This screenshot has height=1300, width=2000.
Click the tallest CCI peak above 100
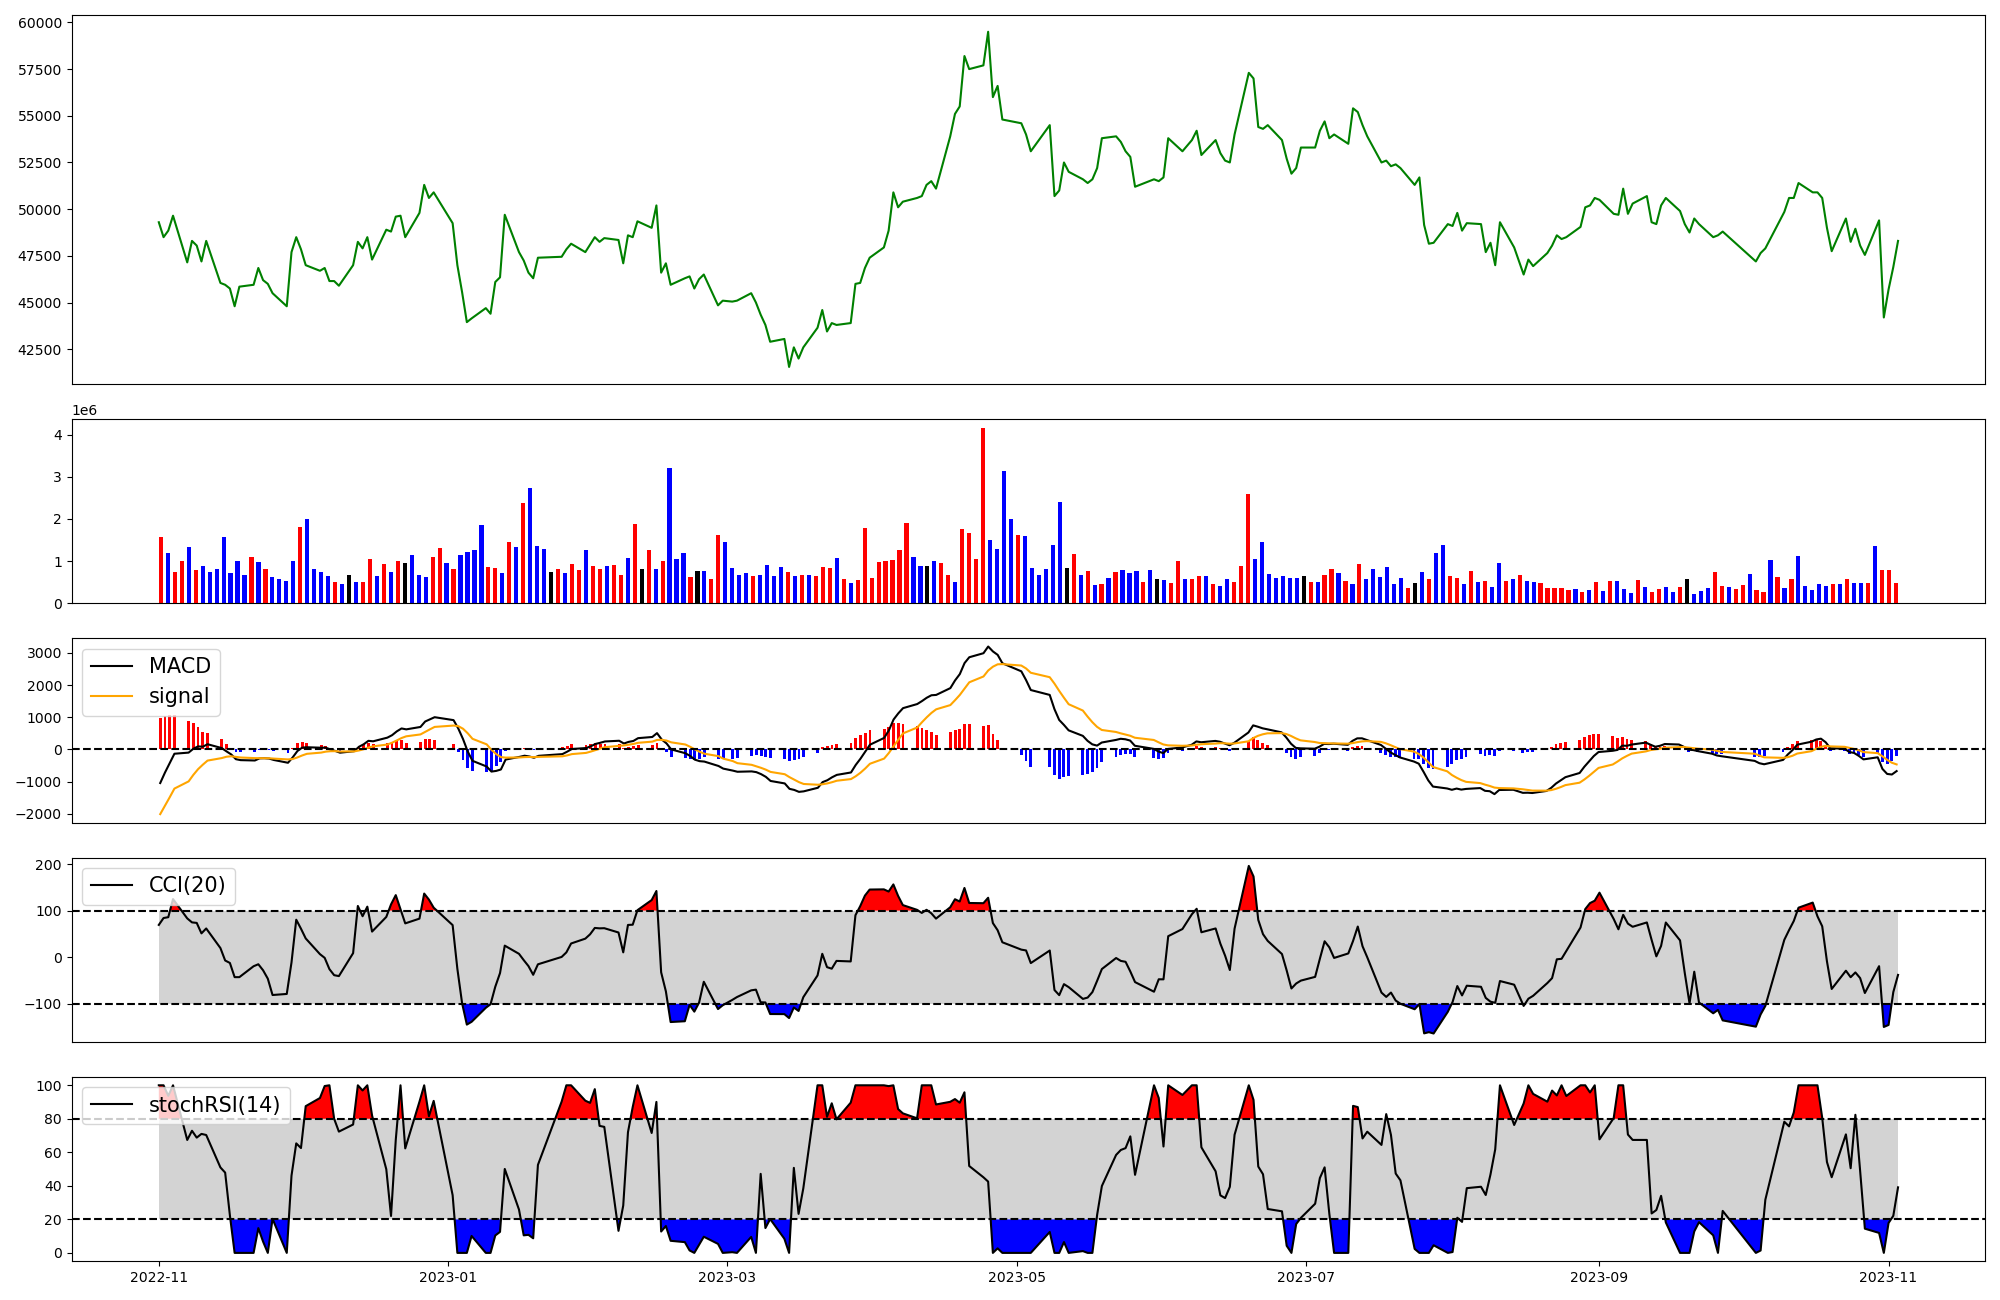click(x=1249, y=868)
